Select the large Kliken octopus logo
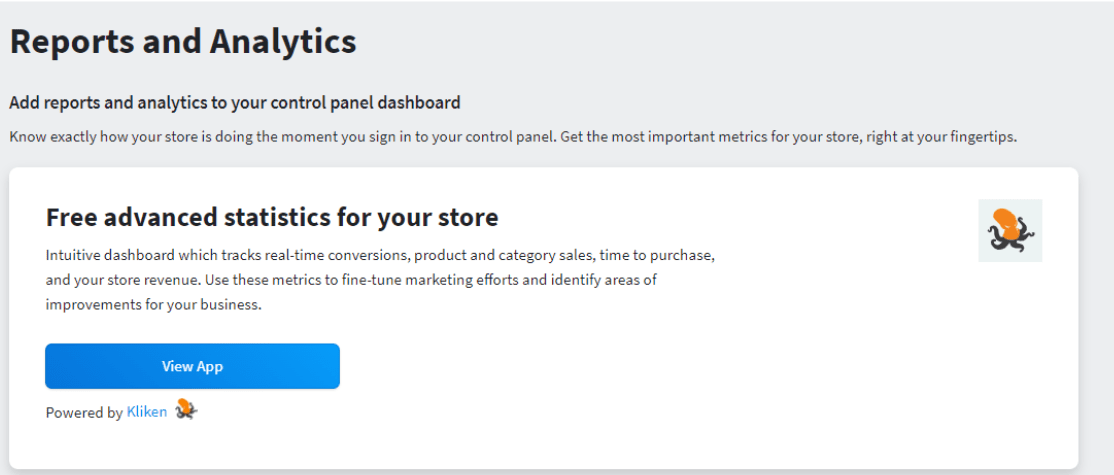 pos(1010,231)
